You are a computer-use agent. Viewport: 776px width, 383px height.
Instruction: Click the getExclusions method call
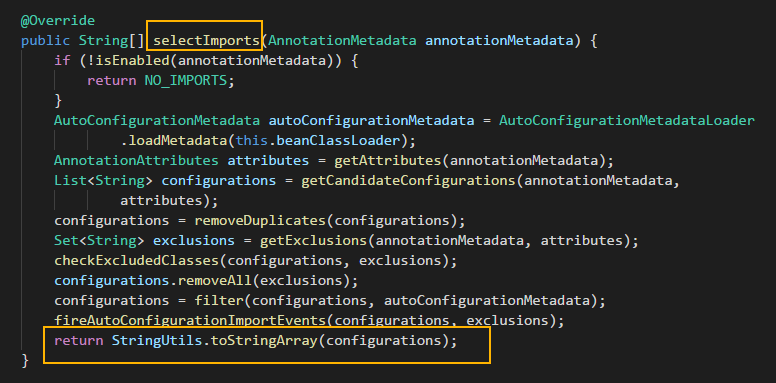[x=313, y=241]
